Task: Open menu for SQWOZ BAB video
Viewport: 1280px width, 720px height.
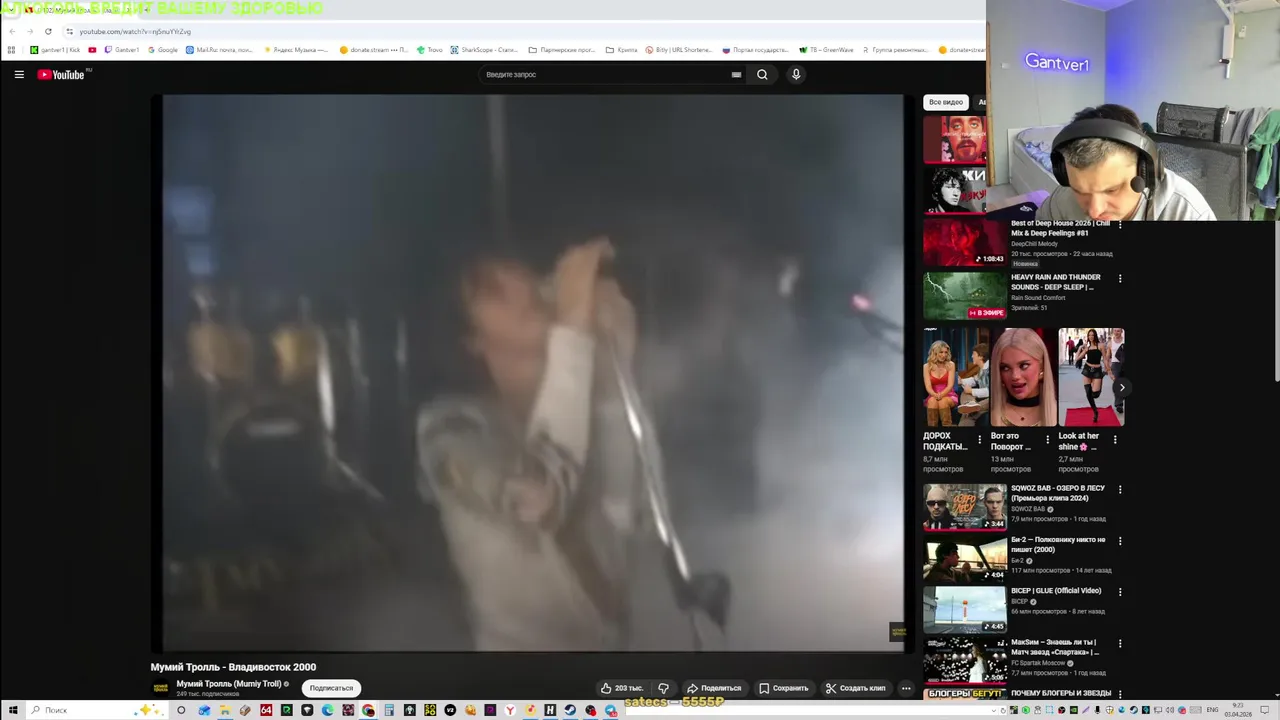Action: click(1120, 490)
